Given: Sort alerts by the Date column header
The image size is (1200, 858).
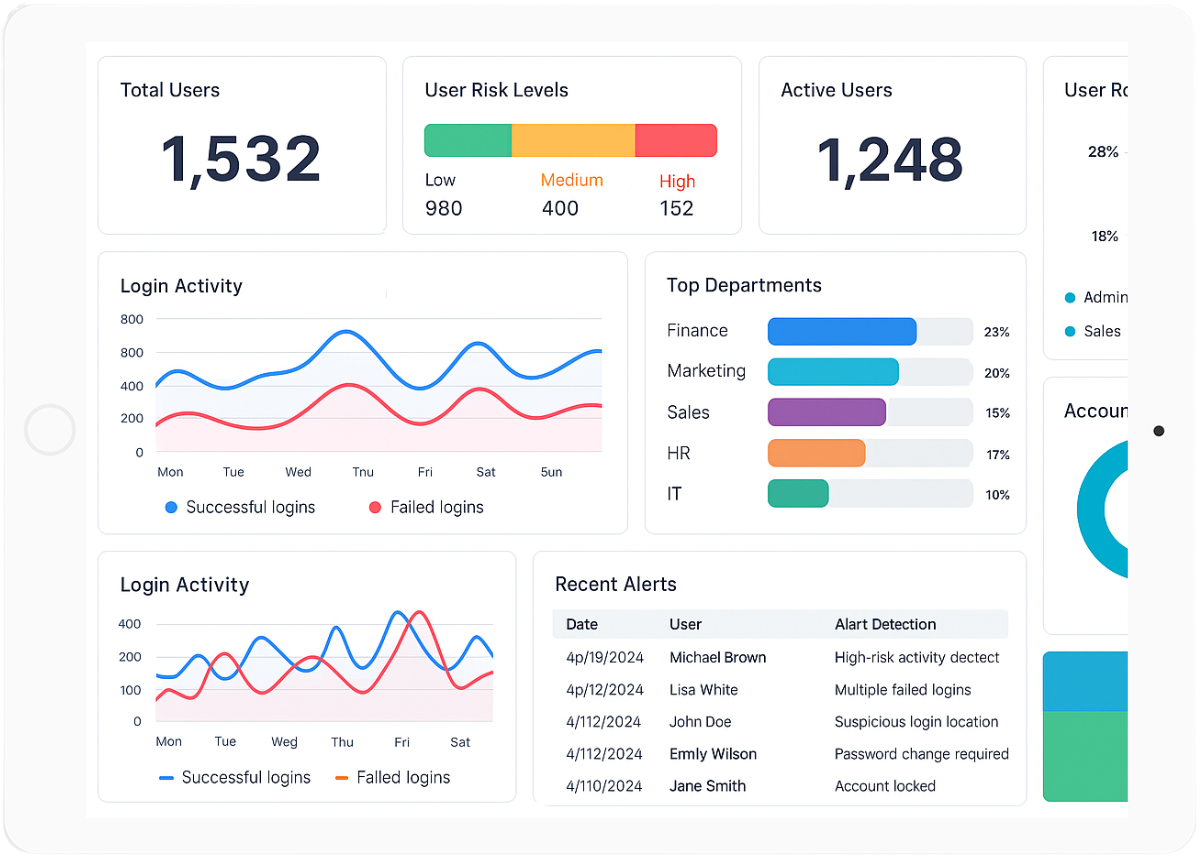Looking at the screenshot, I should point(582,625).
